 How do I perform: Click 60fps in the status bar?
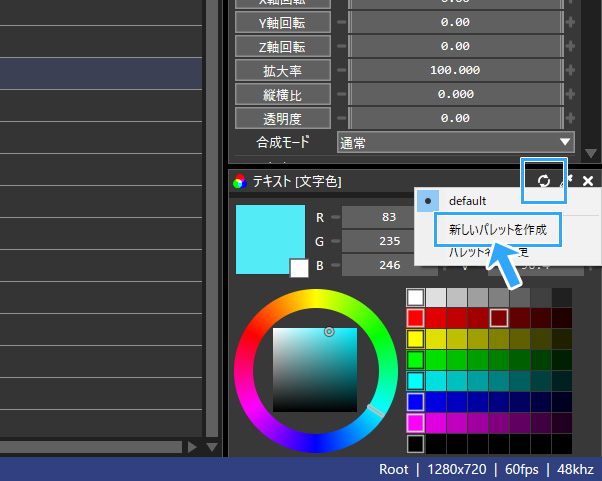coord(522,469)
